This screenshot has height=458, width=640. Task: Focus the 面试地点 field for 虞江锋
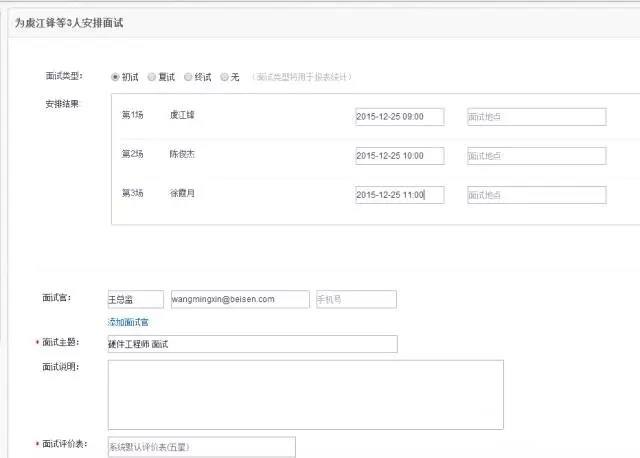coord(537,117)
